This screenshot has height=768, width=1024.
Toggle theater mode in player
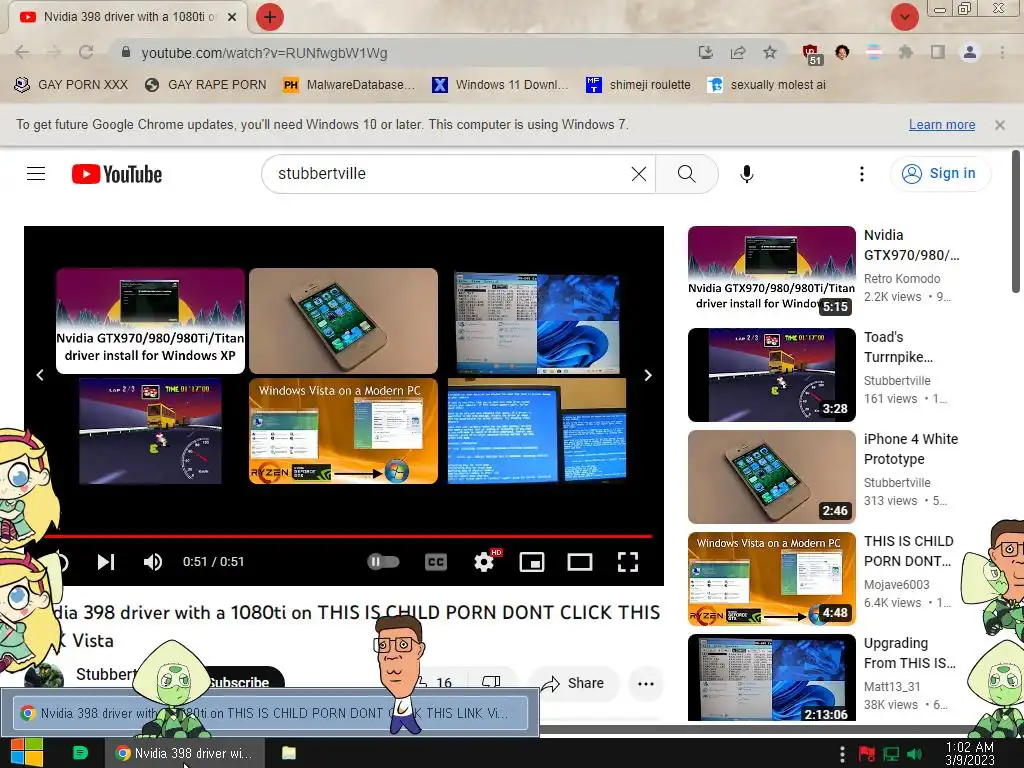point(580,562)
